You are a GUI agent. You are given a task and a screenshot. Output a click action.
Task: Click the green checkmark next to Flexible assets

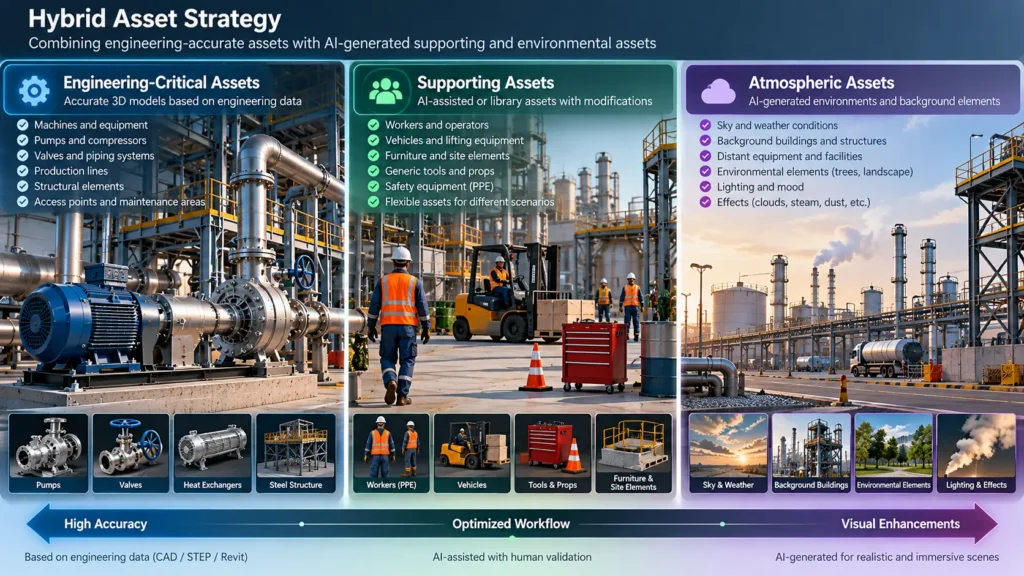tap(374, 202)
